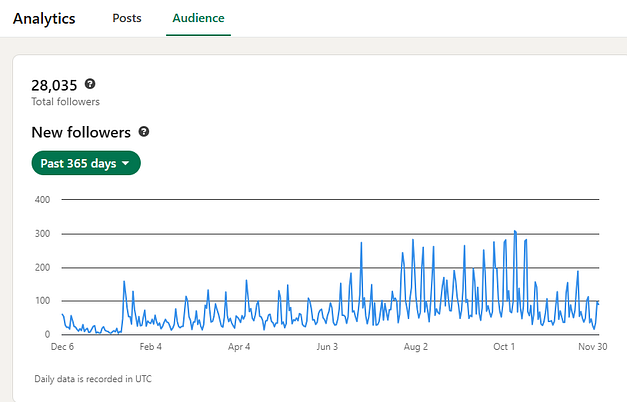Viewport: 627px width, 402px height.
Task: Click the Feb 4 axis date label
Action: coord(151,347)
